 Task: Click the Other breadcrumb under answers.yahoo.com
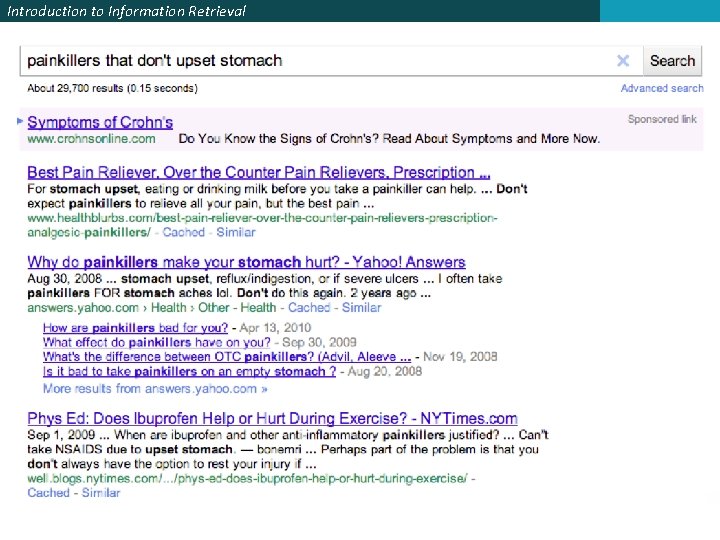click(x=213, y=308)
